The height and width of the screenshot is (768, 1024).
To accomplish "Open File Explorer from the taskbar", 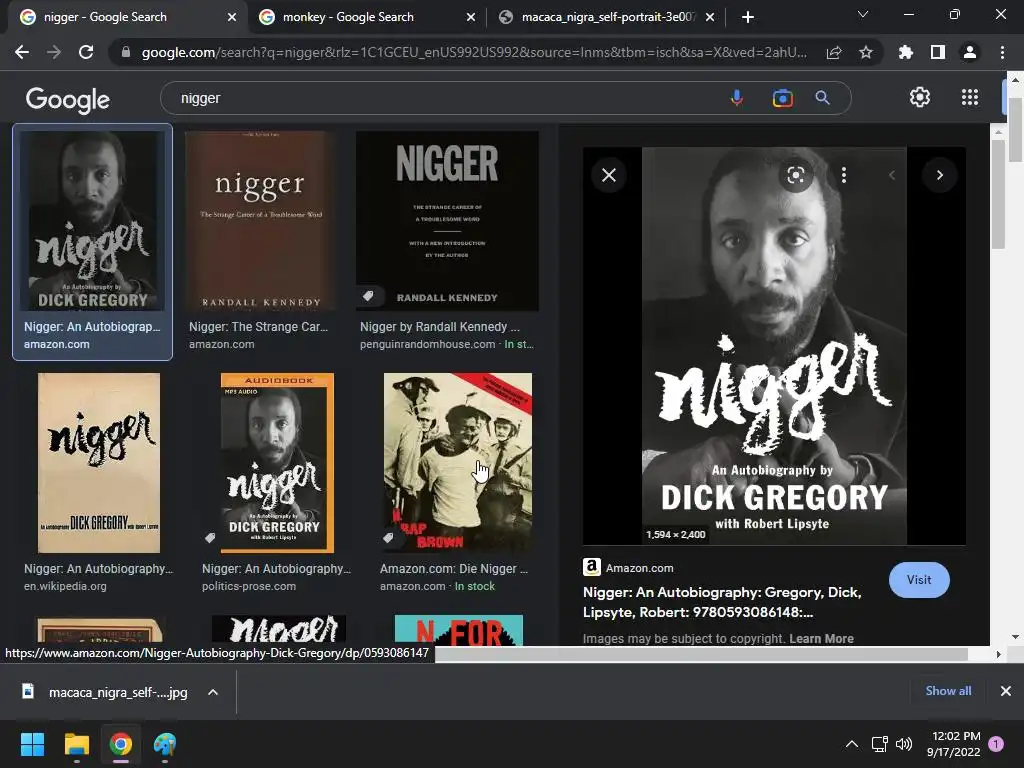I will tap(76, 744).
